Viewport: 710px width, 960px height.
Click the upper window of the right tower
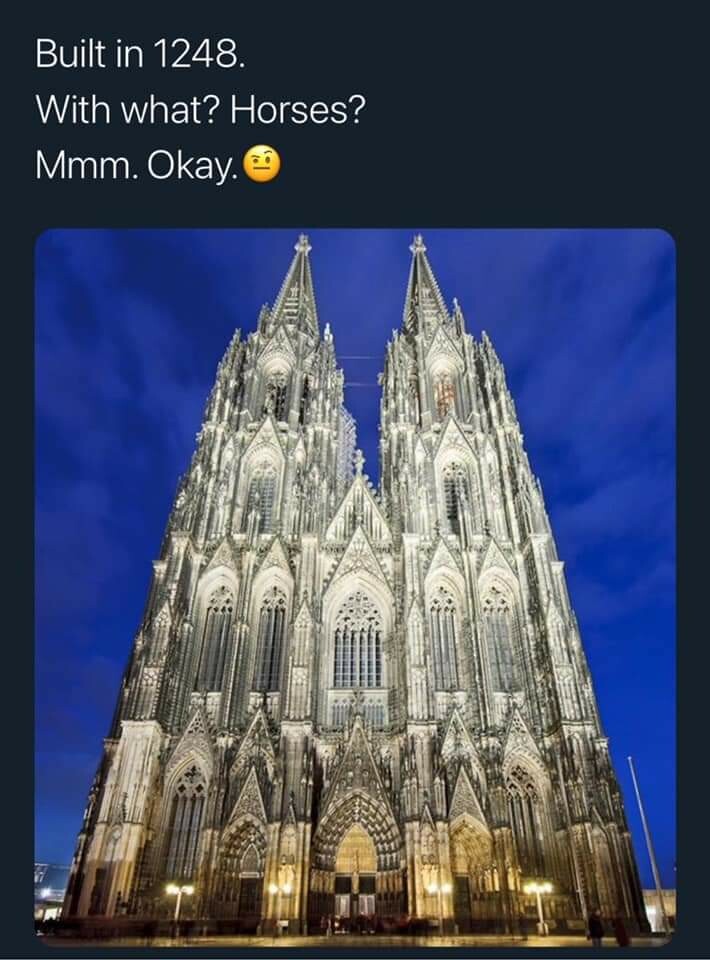tap(444, 392)
